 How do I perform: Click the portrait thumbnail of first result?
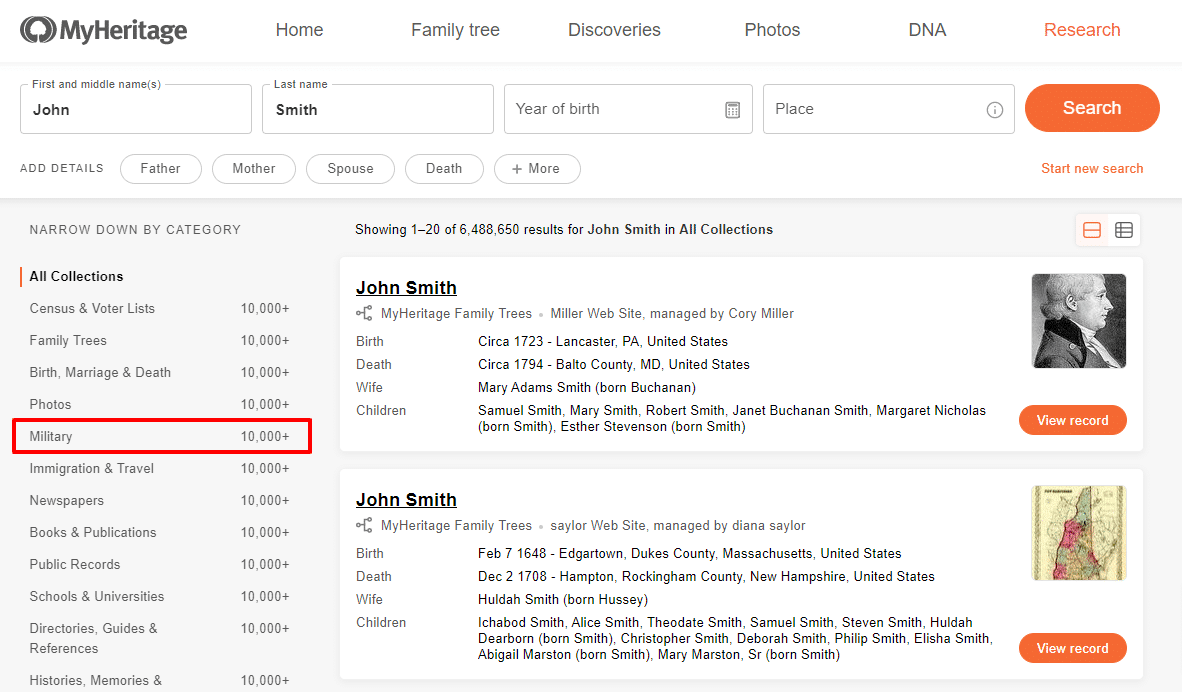[x=1079, y=321]
